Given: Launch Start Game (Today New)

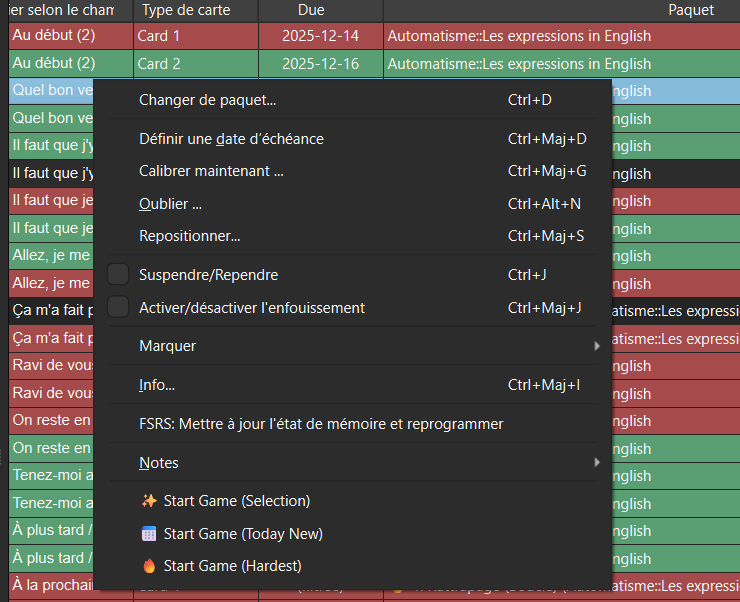Looking at the screenshot, I should coord(353,534).
